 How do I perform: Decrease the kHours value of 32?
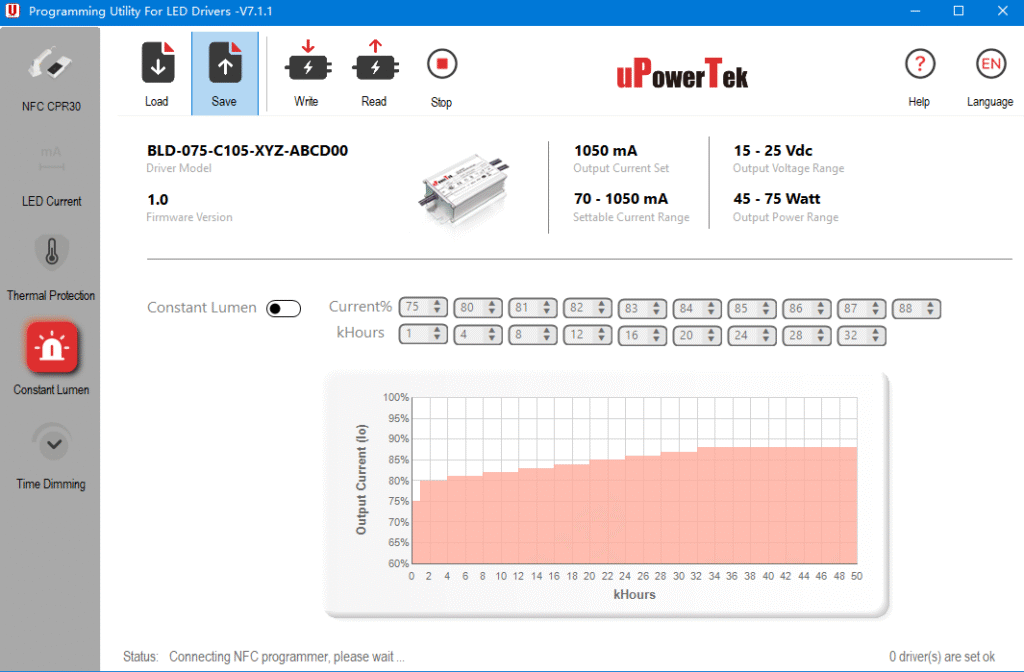coord(876,339)
